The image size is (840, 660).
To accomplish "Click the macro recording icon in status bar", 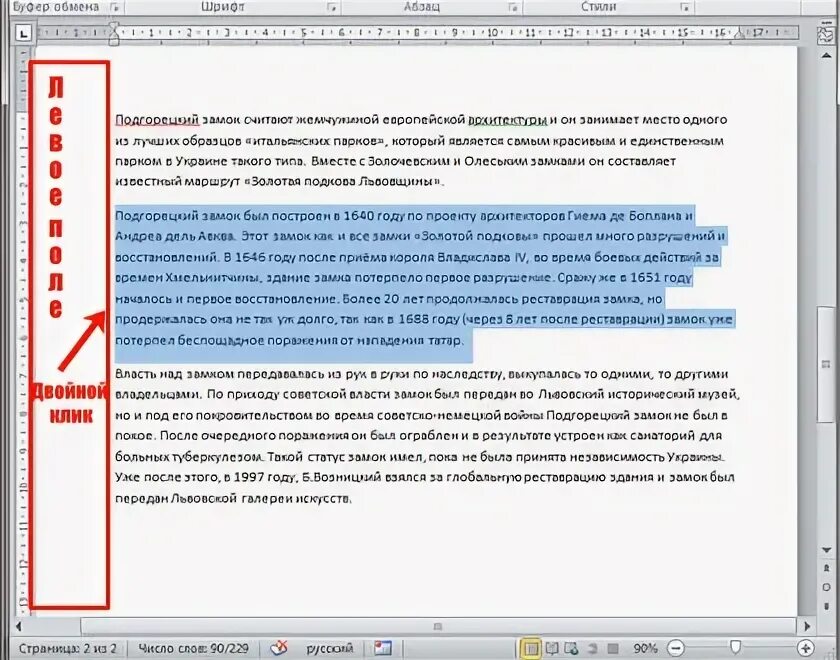I will coord(382,649).
